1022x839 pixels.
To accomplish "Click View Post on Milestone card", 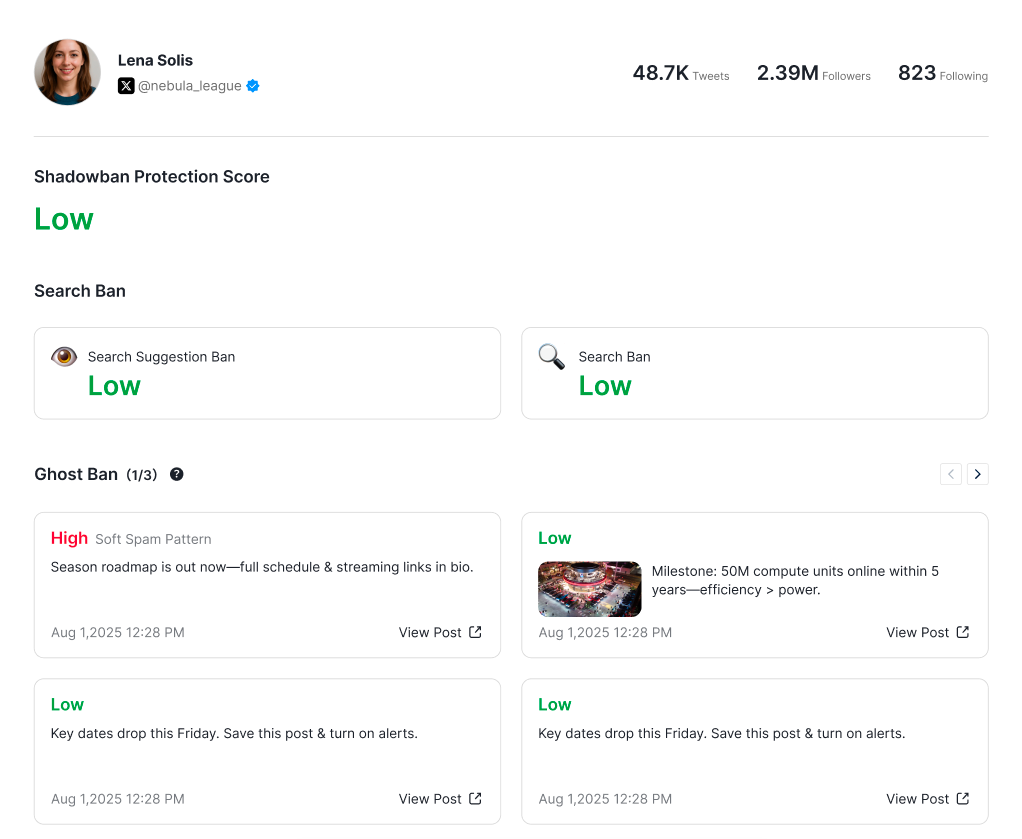I will 917,632.
